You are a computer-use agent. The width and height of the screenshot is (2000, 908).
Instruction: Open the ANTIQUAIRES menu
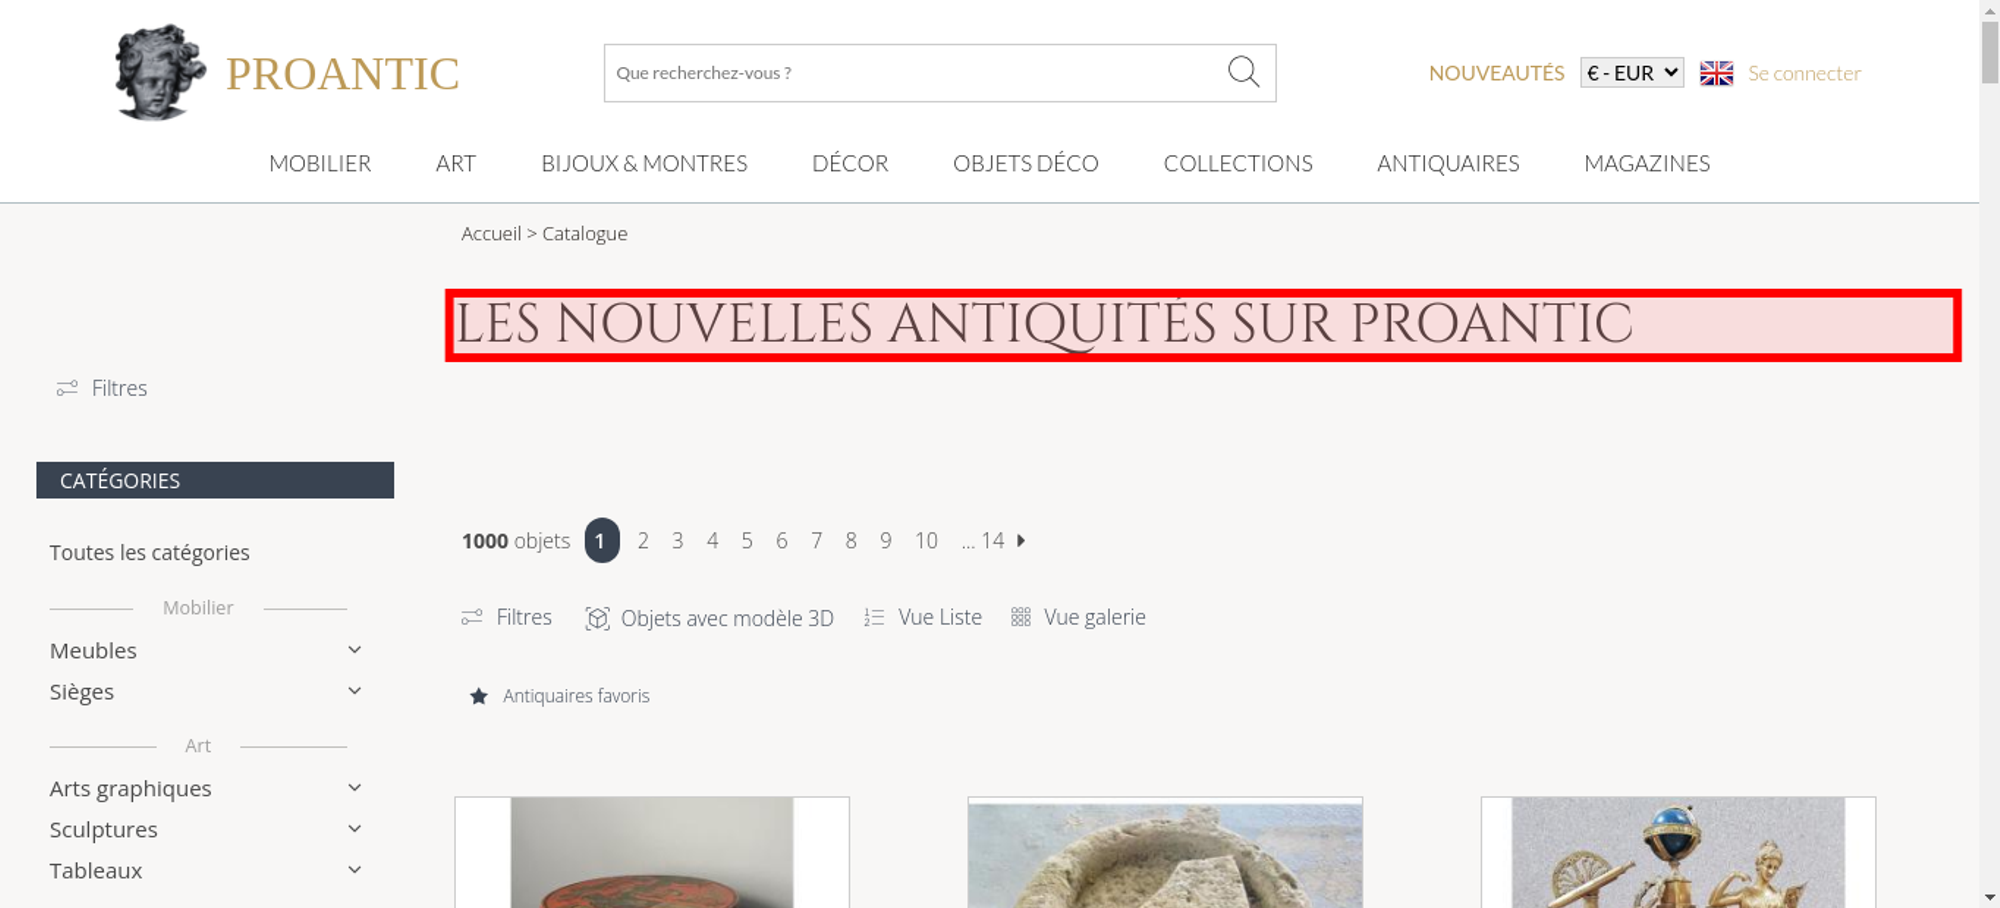pos(1448,163)
